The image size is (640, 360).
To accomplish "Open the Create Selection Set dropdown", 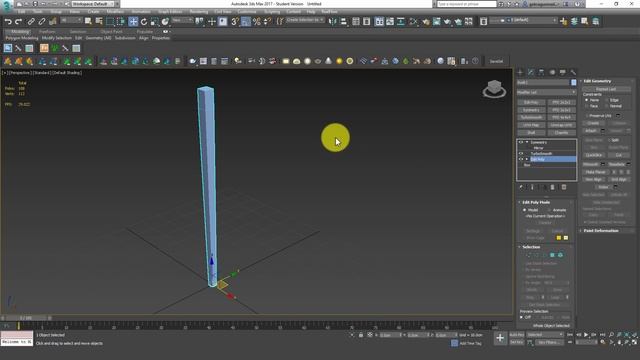I will [x=305, y=20].
